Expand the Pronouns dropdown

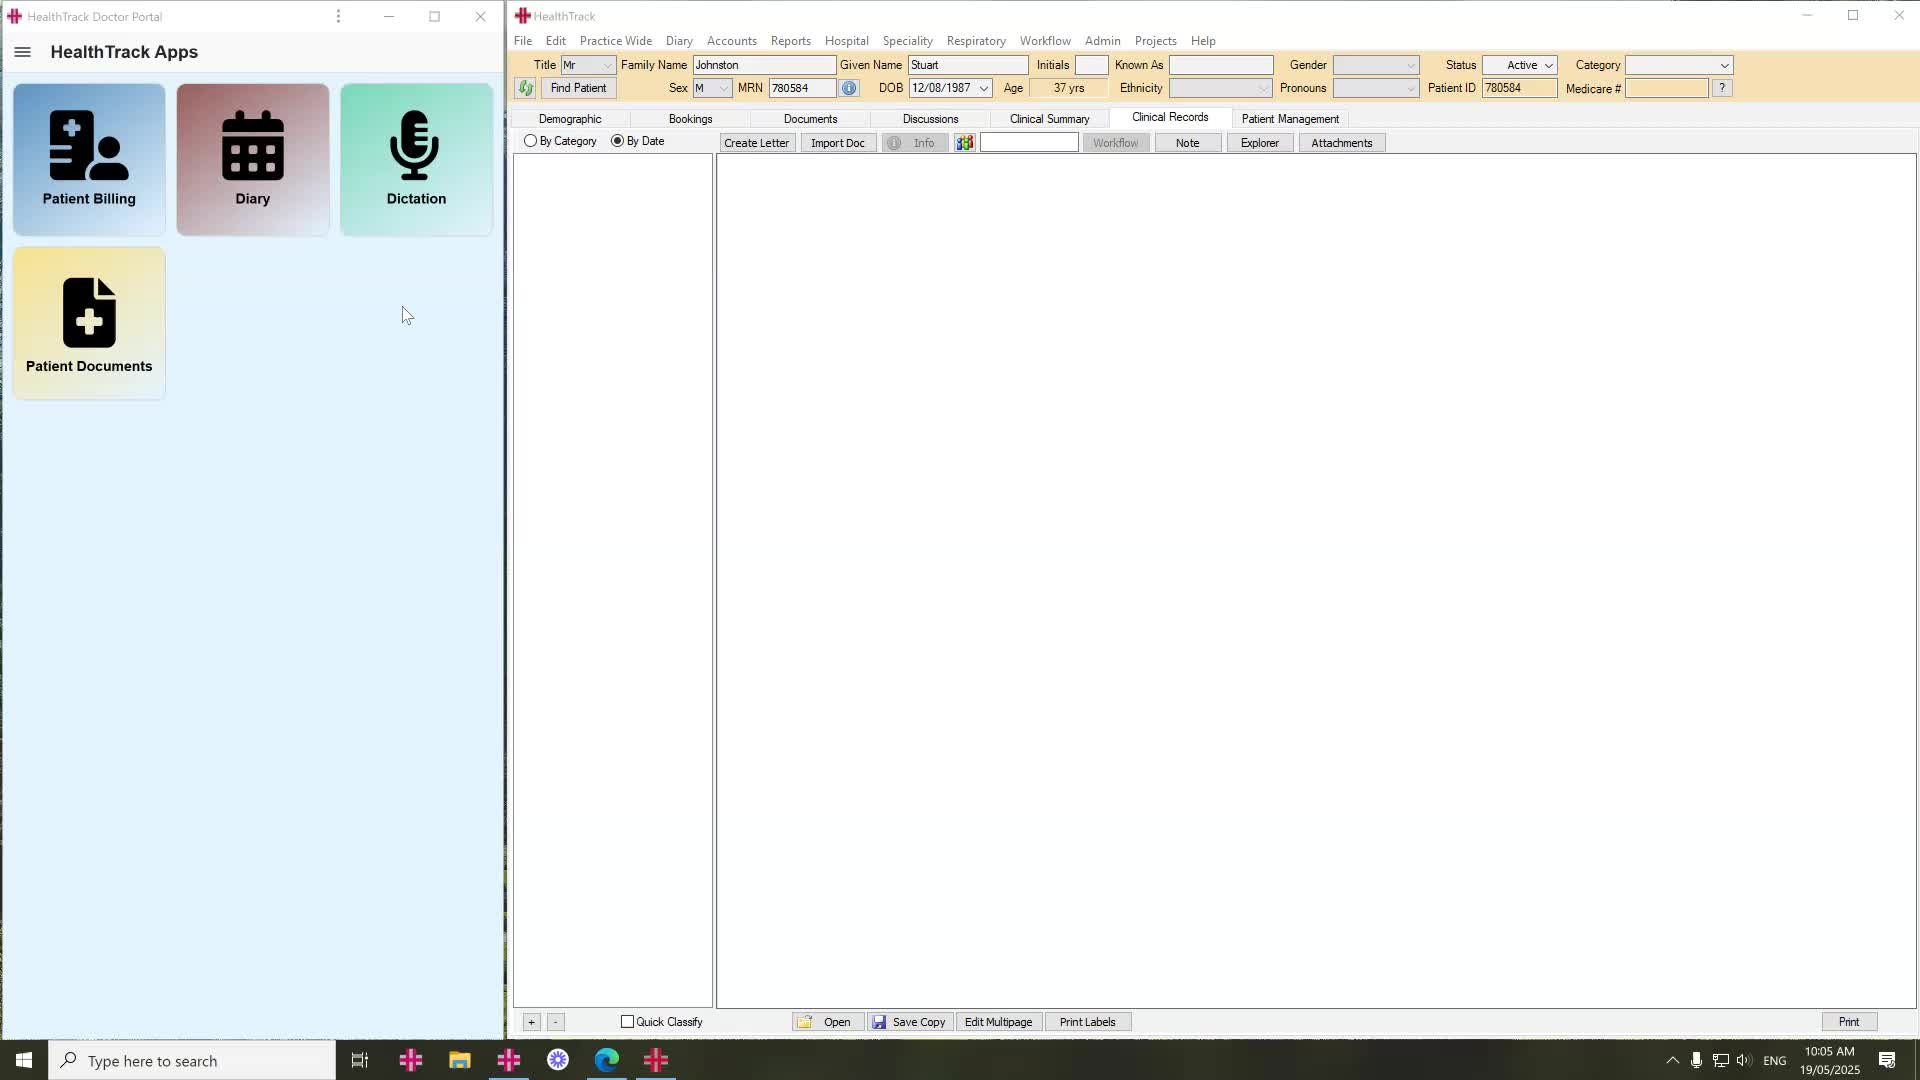1410,88
